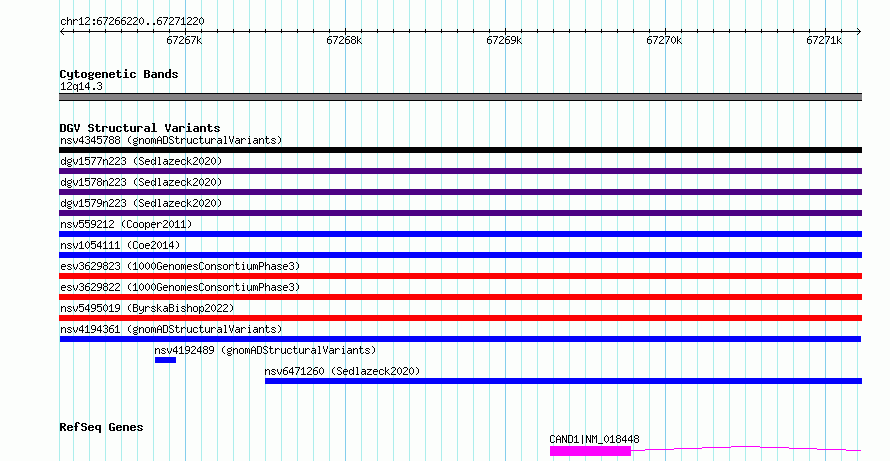Click the 67269k ruler tick label
This screenshot has width=890, height=461.
click(x=504, y=40)
